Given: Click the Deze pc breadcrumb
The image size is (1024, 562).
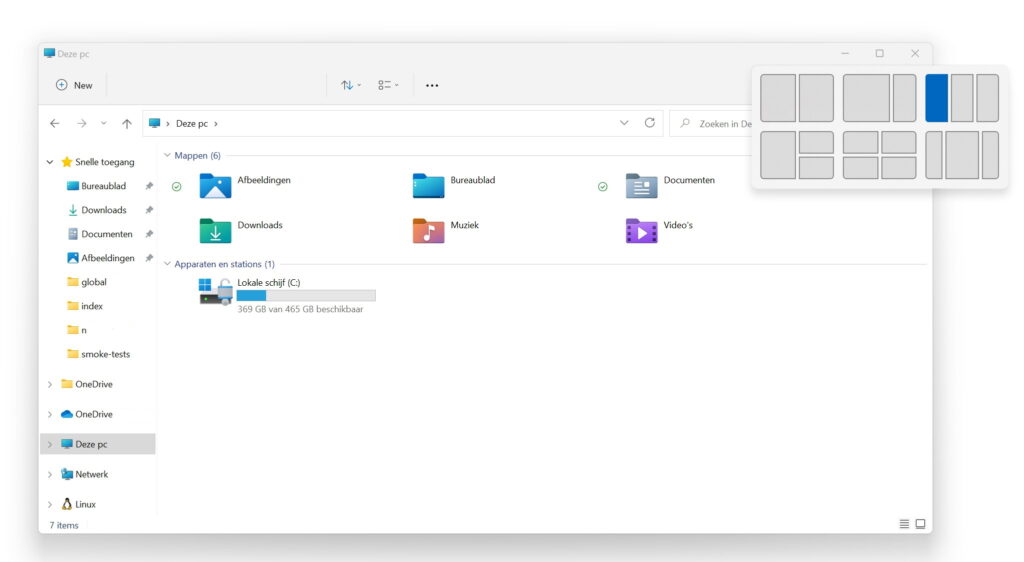Looking at the screenshot, I should pos(191,123).
